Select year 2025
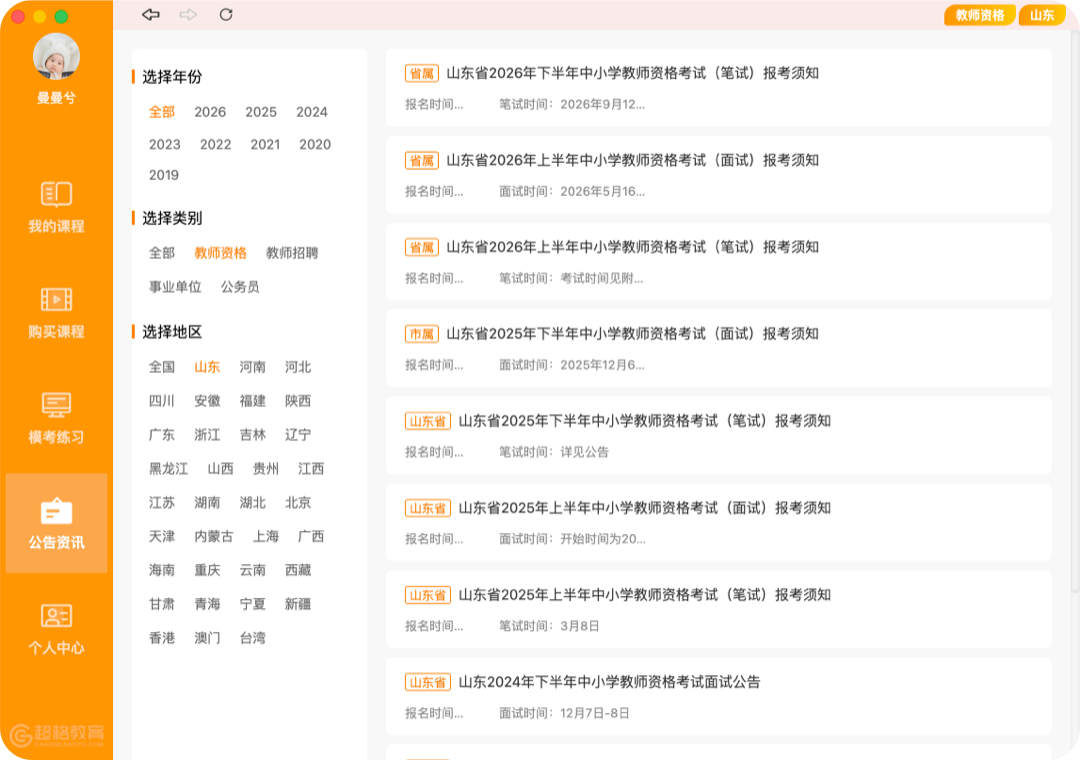 pyautogui.click(x=261, y=112)
